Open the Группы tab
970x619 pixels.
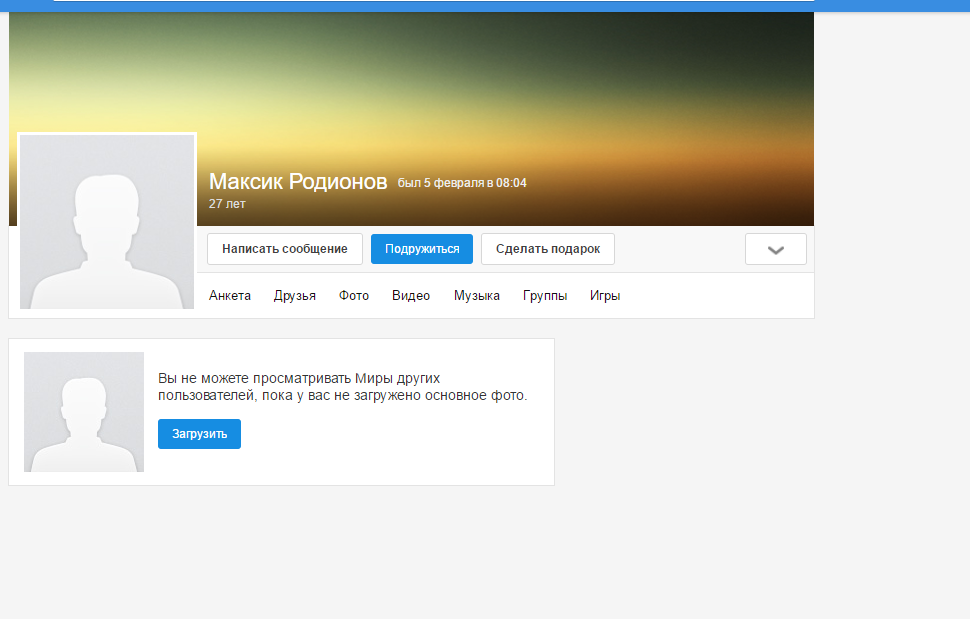coord(545,296)
